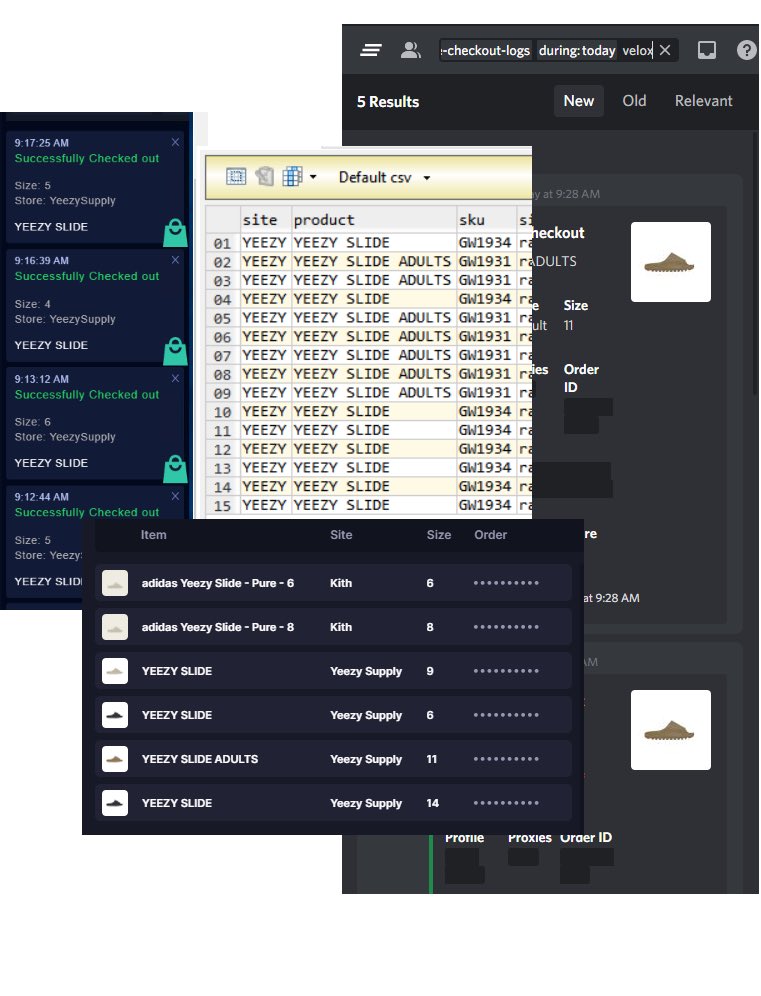Sort search results by Old
761x996 pixels.
point(634,101)
